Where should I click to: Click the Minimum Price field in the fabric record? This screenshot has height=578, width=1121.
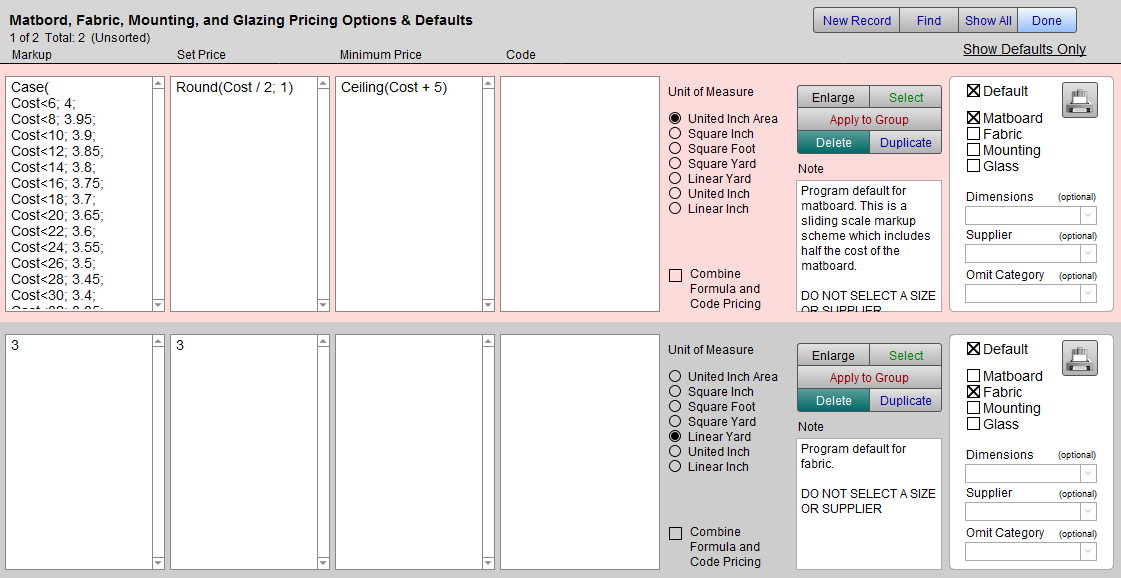408,450
